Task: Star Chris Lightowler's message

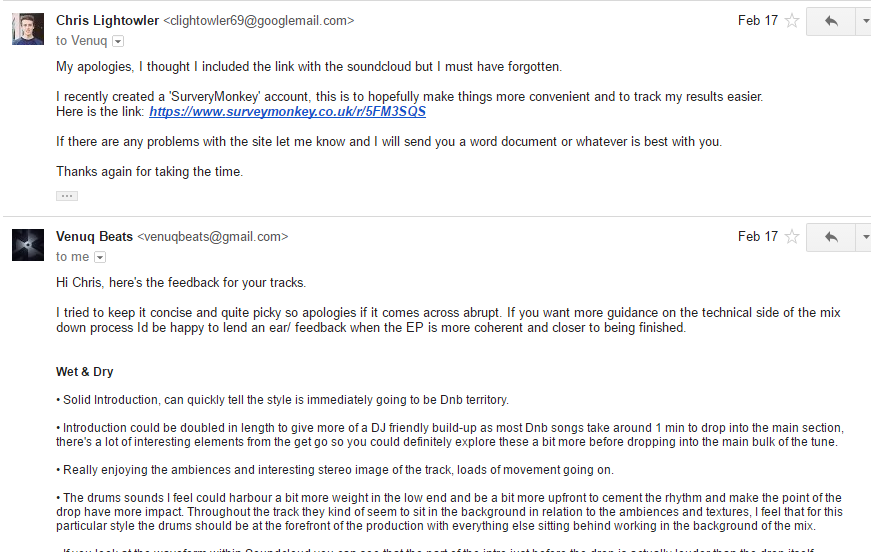Action: click(792, 21)
